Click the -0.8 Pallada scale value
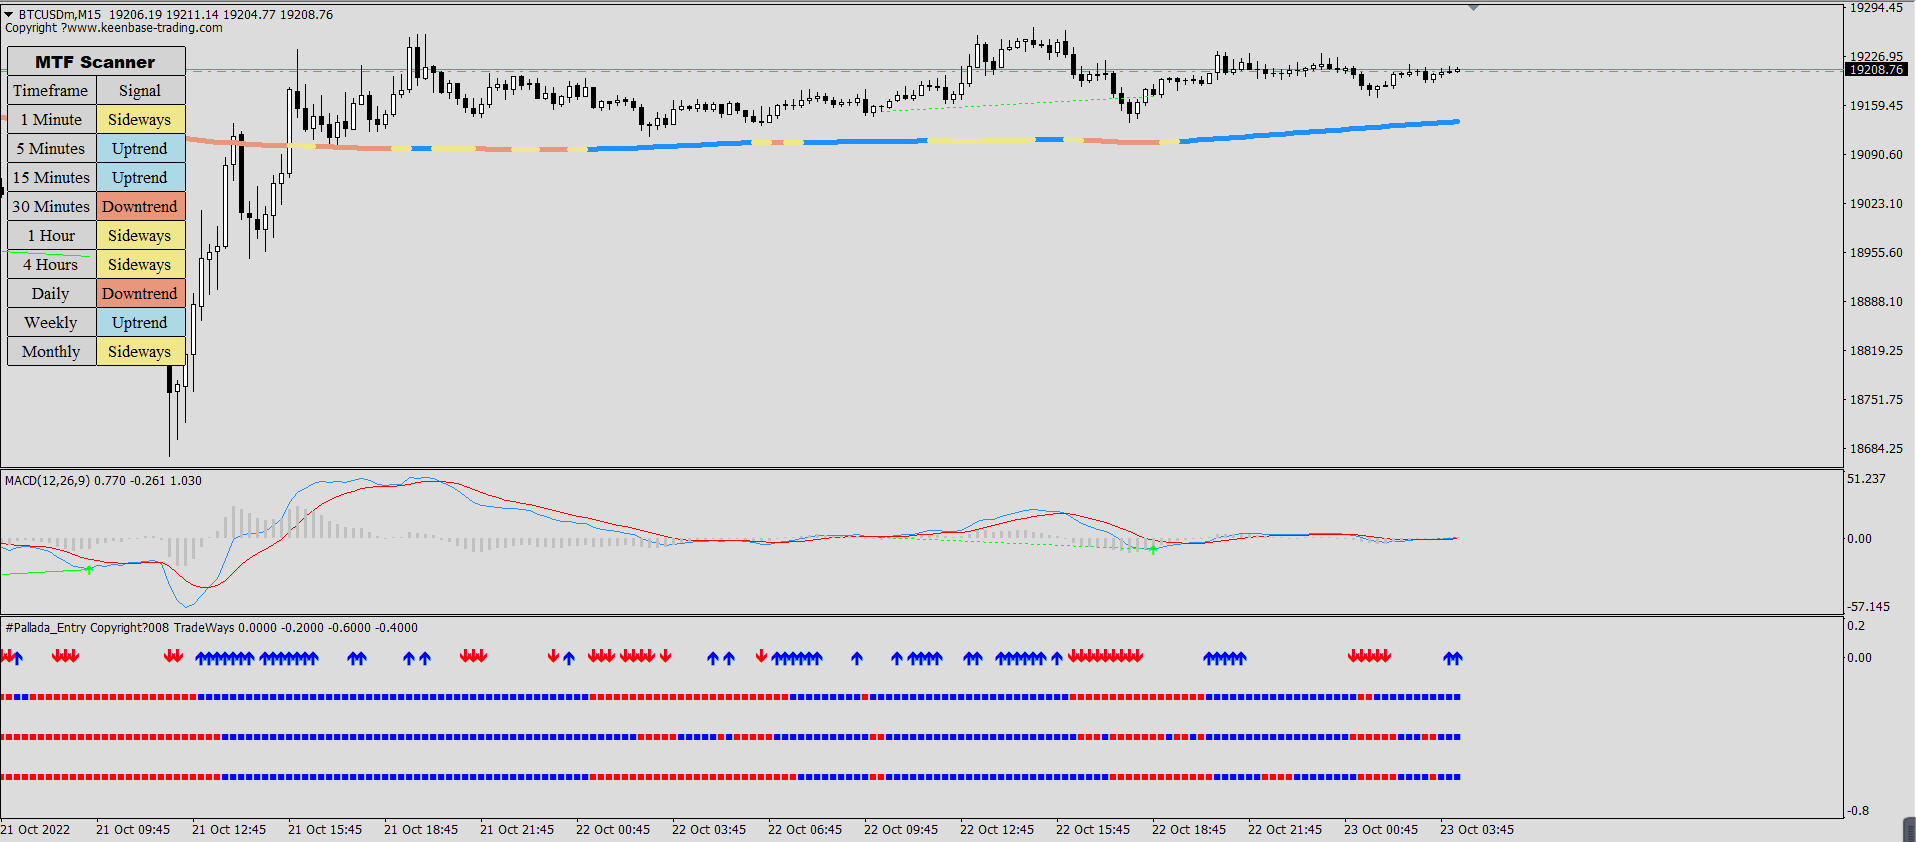This screenshot has width=1916, height=842. pyautogui.click(x=1858, y=811)
